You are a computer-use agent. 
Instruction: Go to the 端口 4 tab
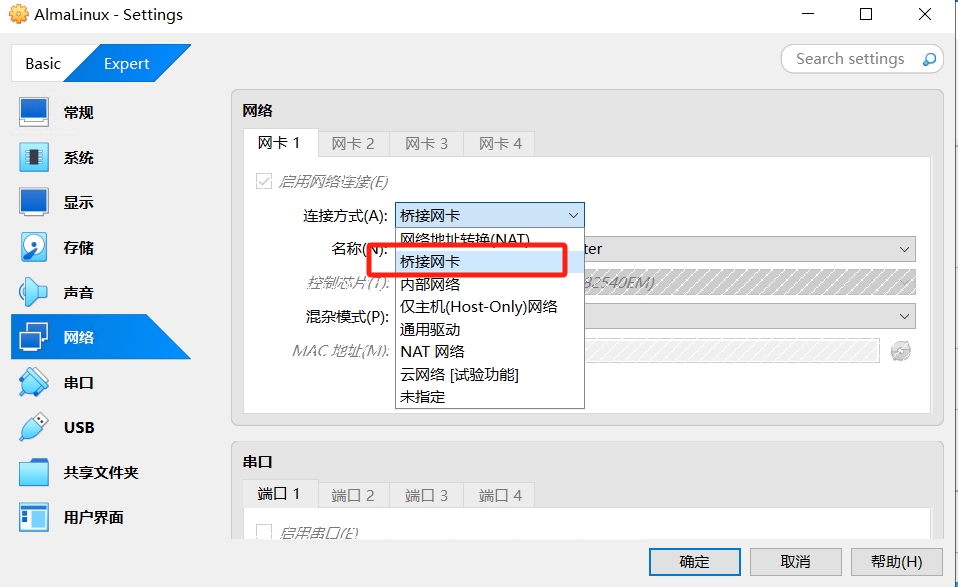click(x=500, y=495)
